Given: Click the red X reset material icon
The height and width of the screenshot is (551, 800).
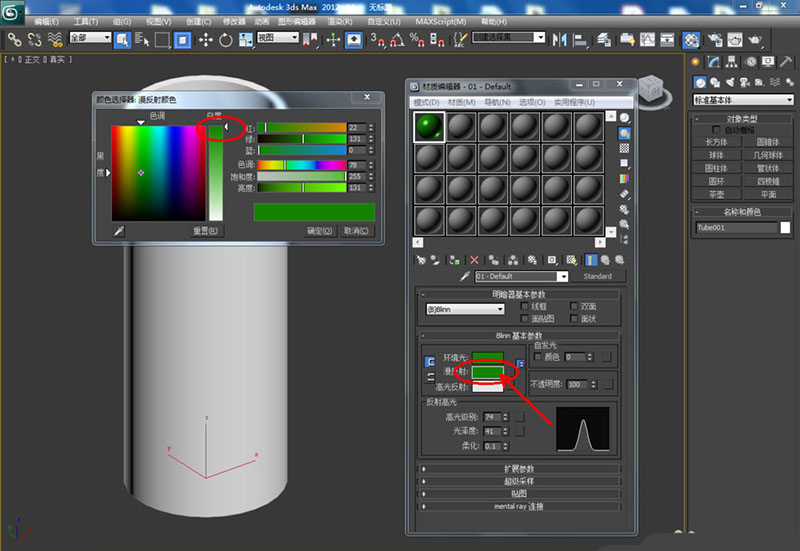Looking at the screenshot, I should click(x=474, y=259).
